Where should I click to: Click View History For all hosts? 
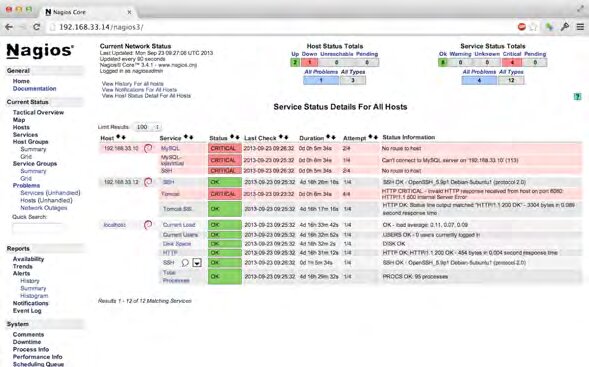click(x=133, y=84)
